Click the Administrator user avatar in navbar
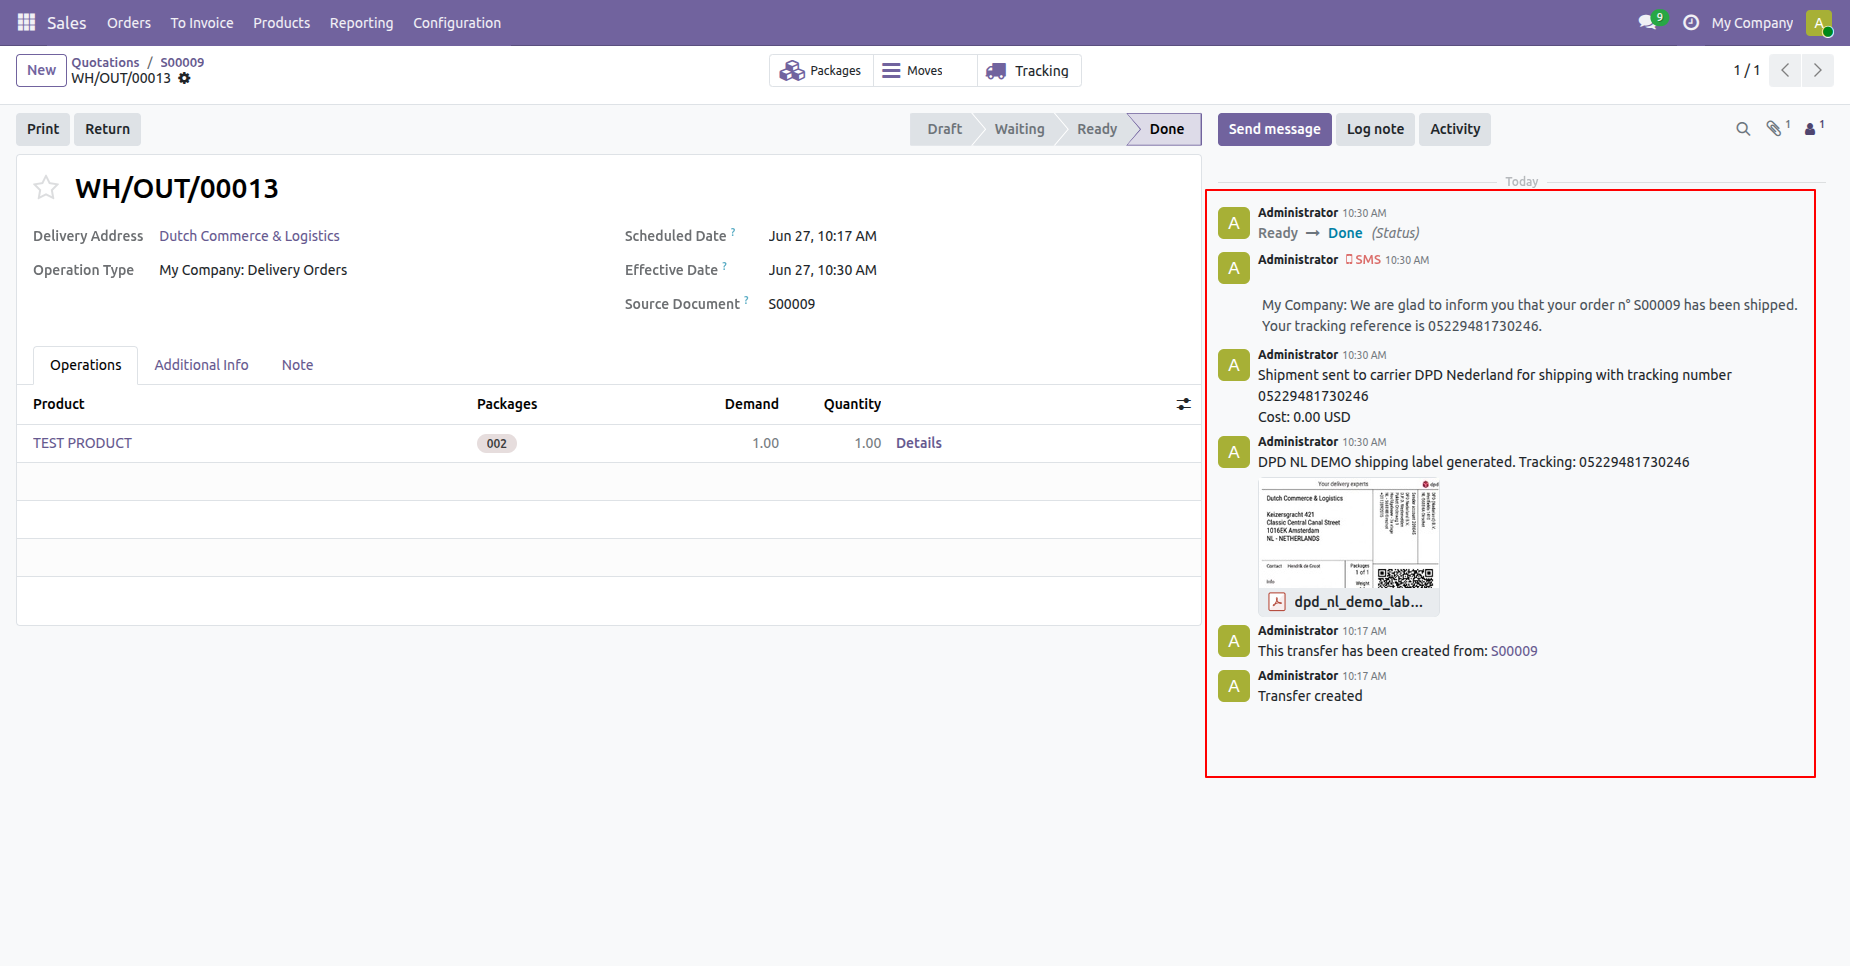1850x966 pixels. pyautogui.click(x=1819, y=22)
